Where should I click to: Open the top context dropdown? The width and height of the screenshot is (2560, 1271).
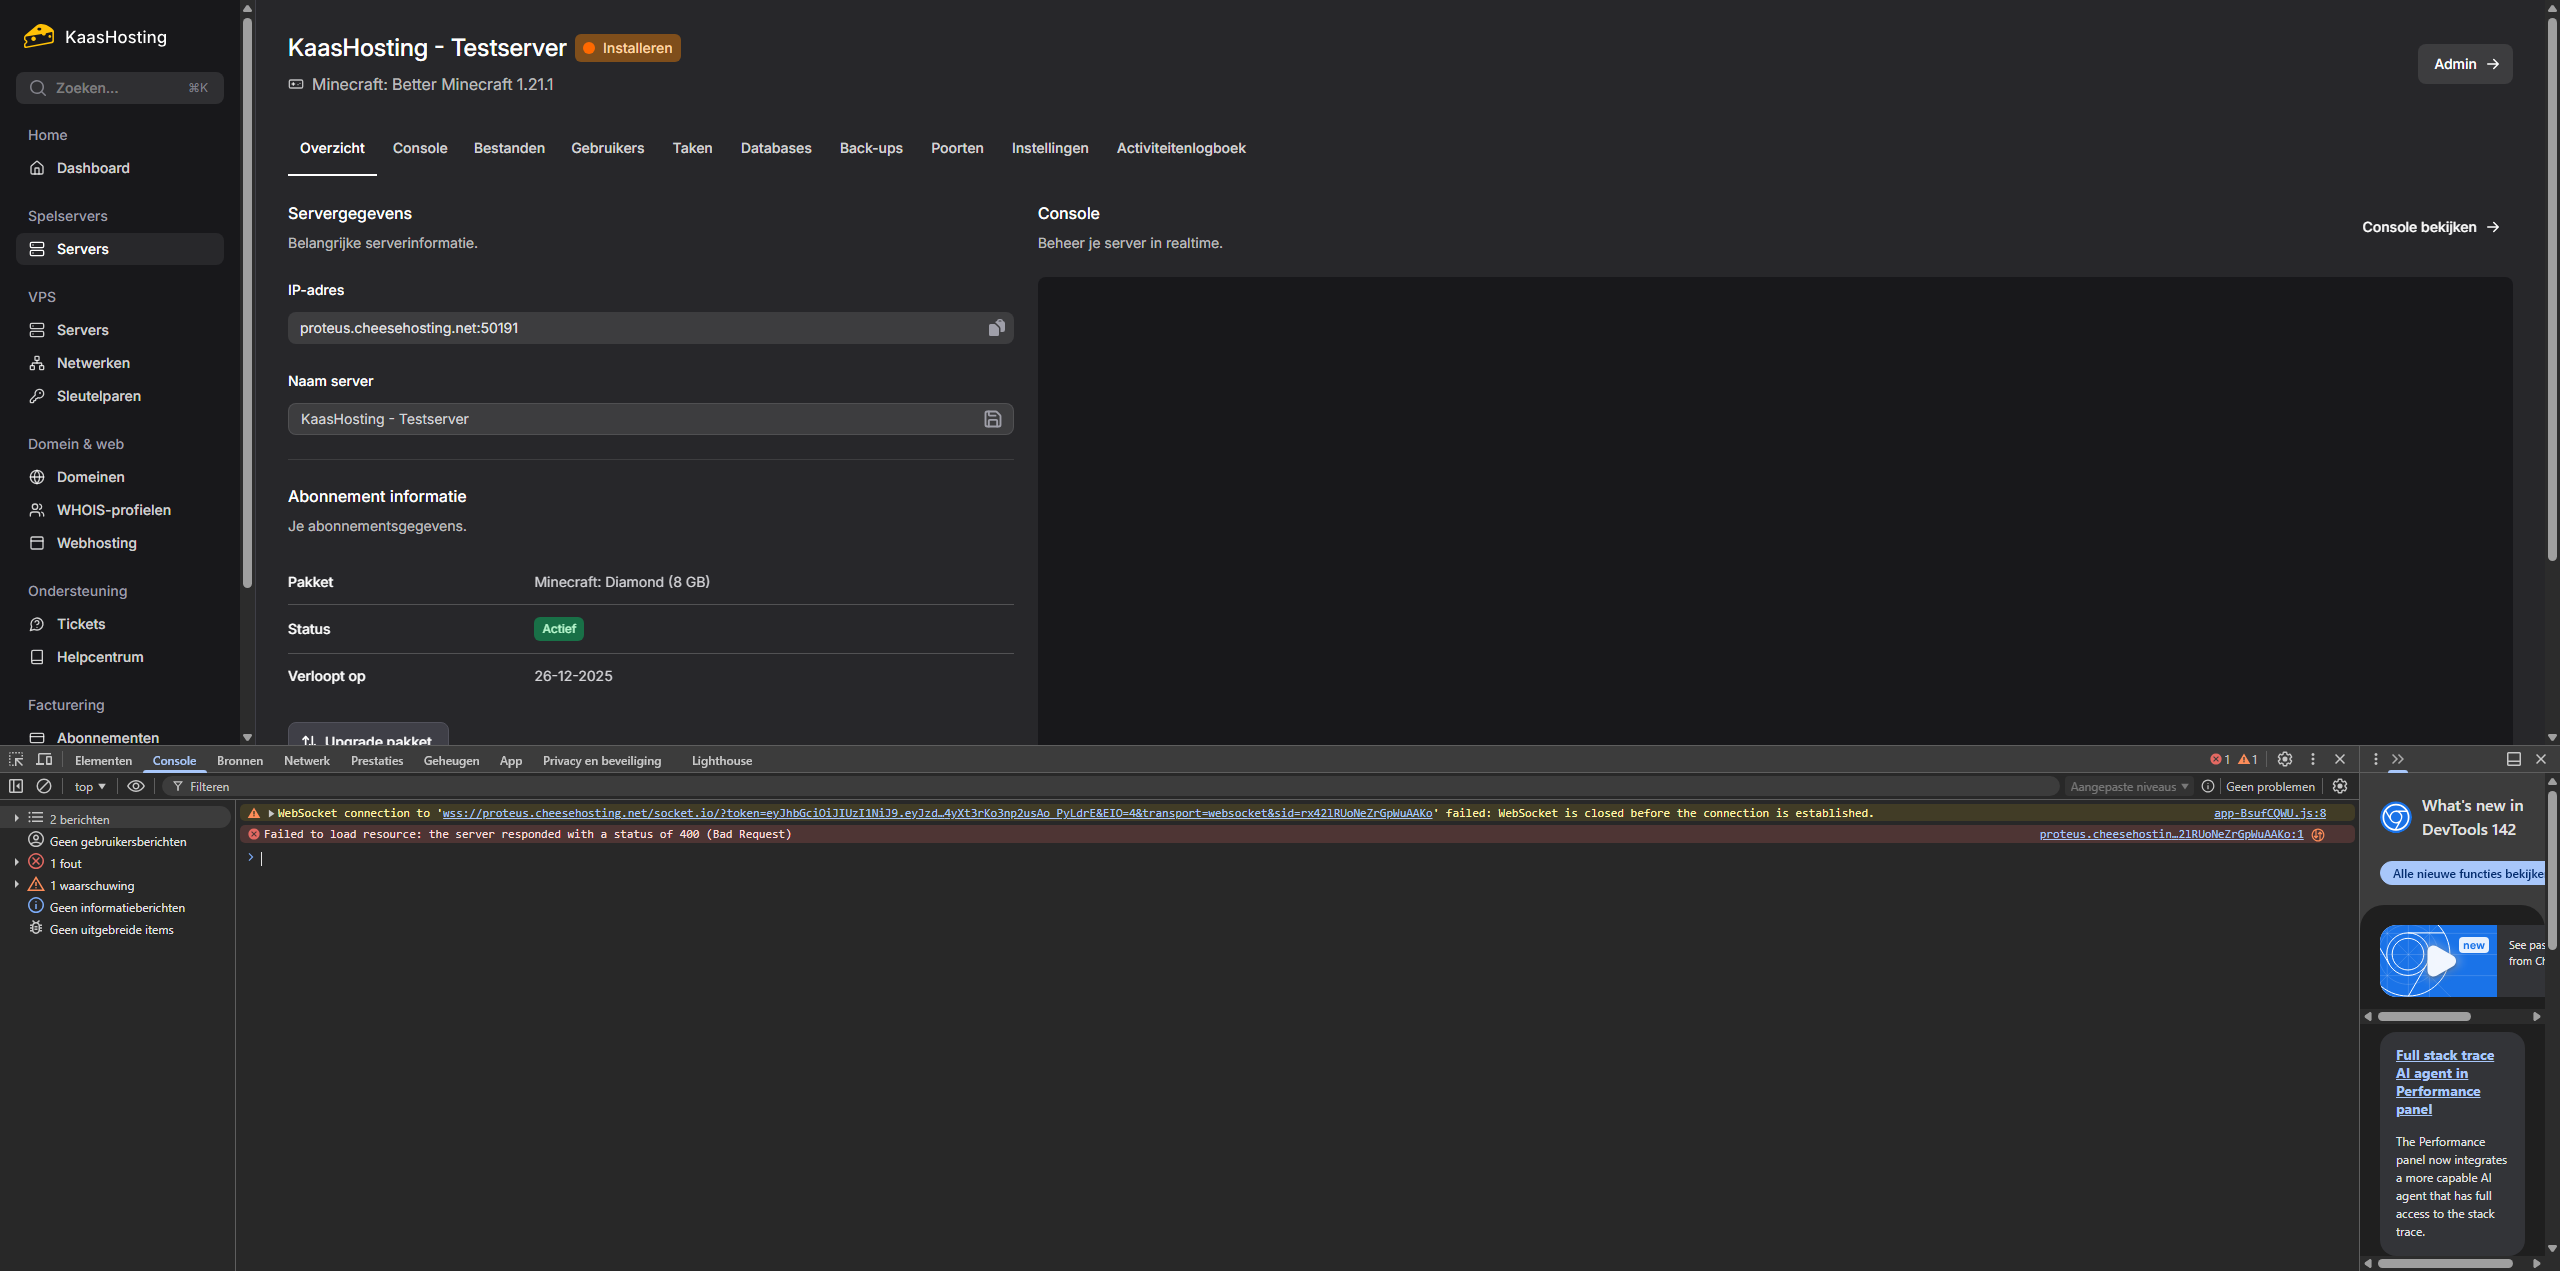point(90,787)
